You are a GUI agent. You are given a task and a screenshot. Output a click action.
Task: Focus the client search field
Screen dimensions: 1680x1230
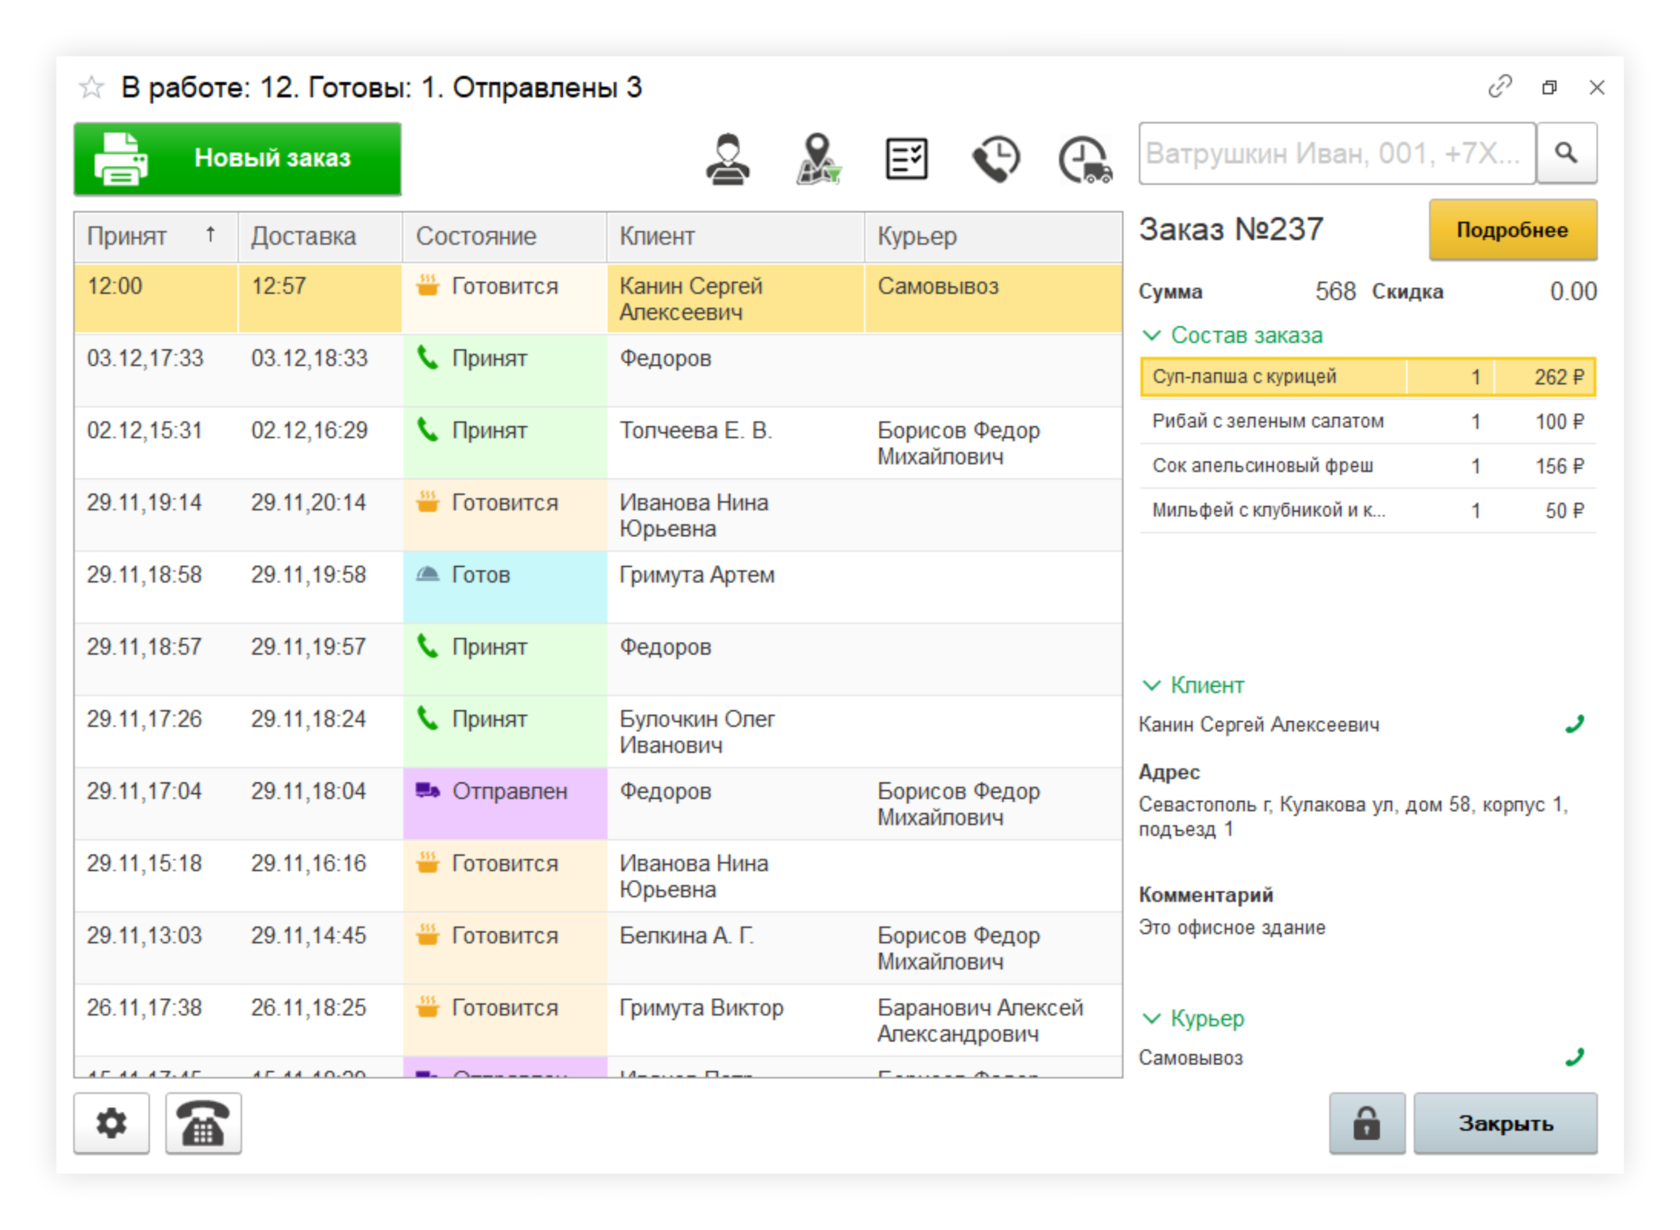[x=1337, y=153]
